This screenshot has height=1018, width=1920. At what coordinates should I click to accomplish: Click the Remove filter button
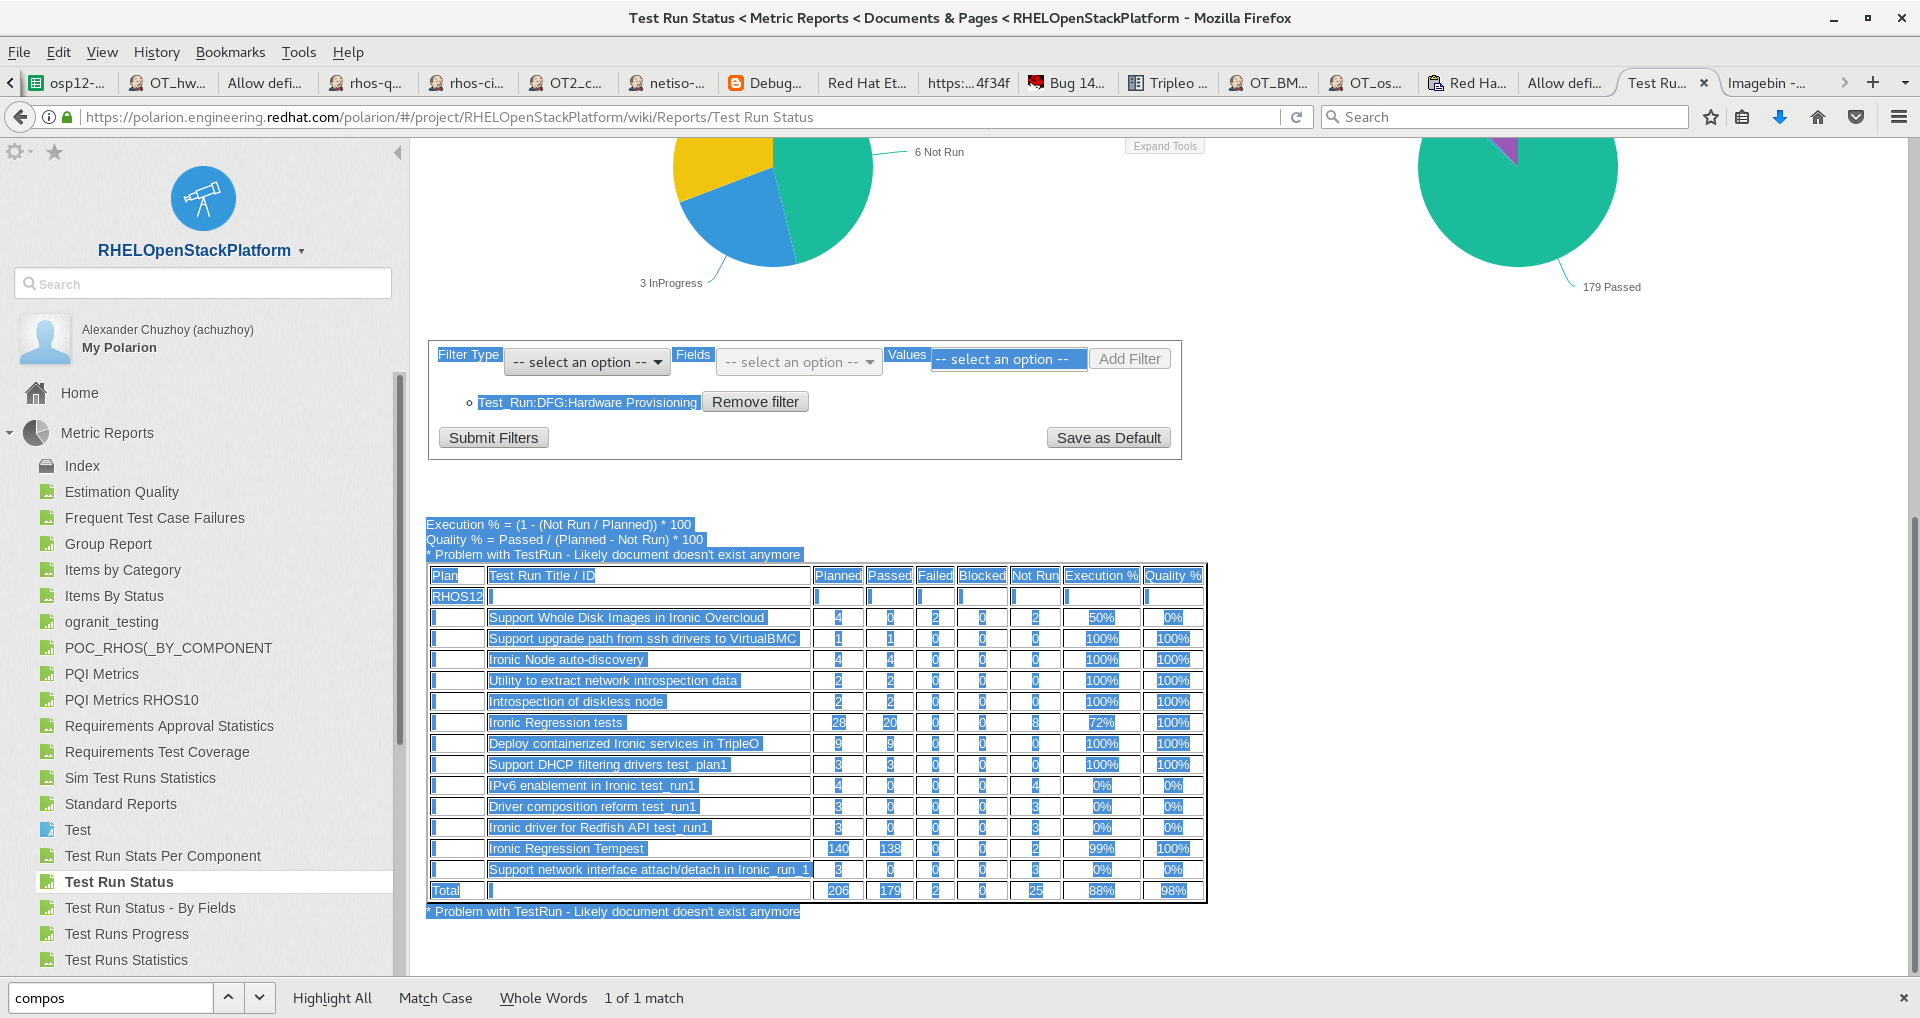click(x=755, y=402)
